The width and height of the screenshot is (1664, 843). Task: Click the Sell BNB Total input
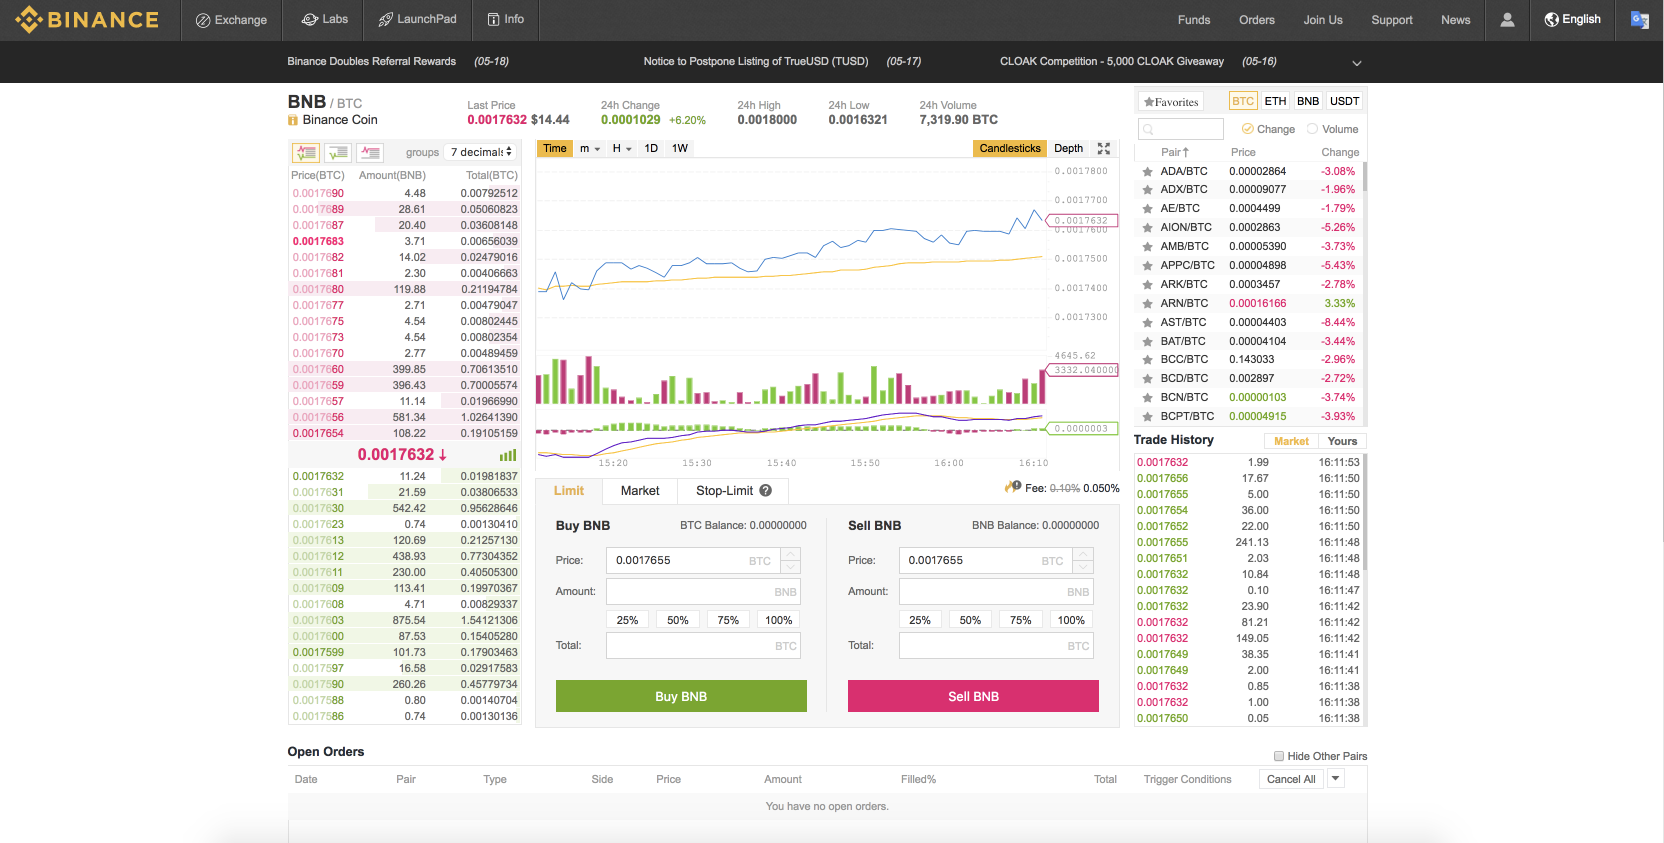(x=996, y=646)
